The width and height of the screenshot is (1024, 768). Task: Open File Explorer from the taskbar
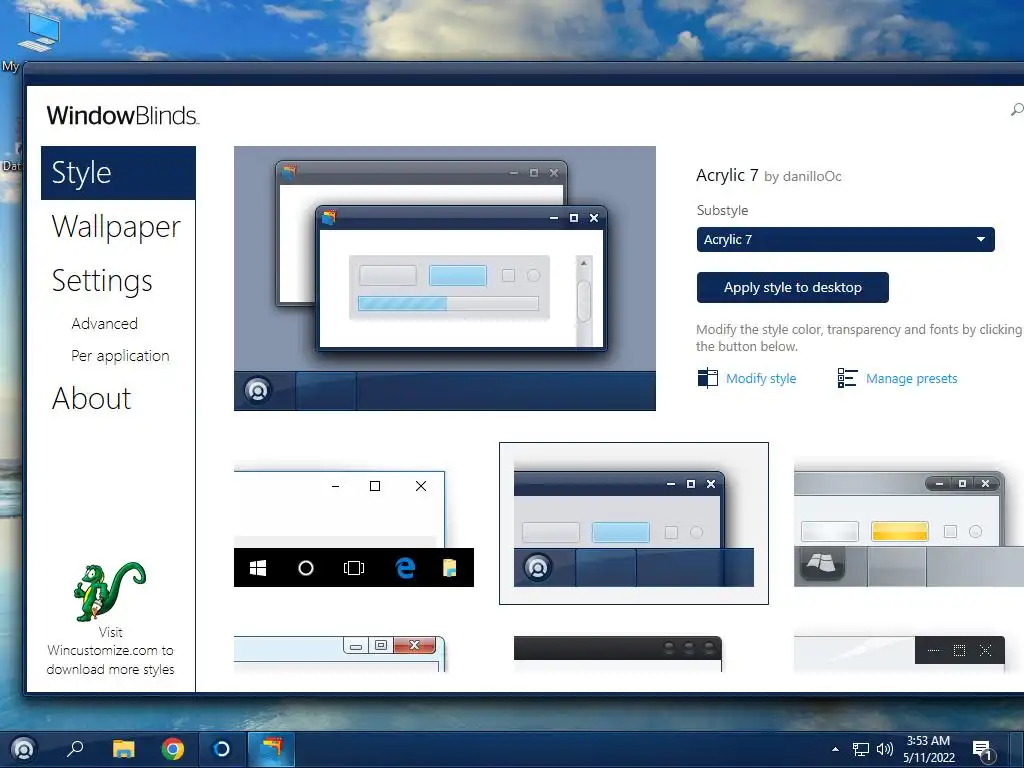coord(123,748)
